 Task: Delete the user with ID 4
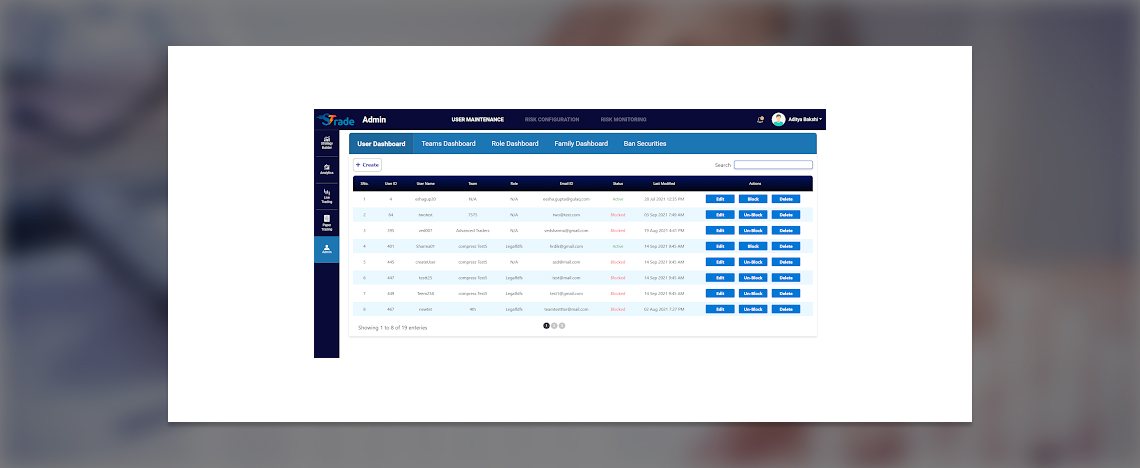(786, 199)
